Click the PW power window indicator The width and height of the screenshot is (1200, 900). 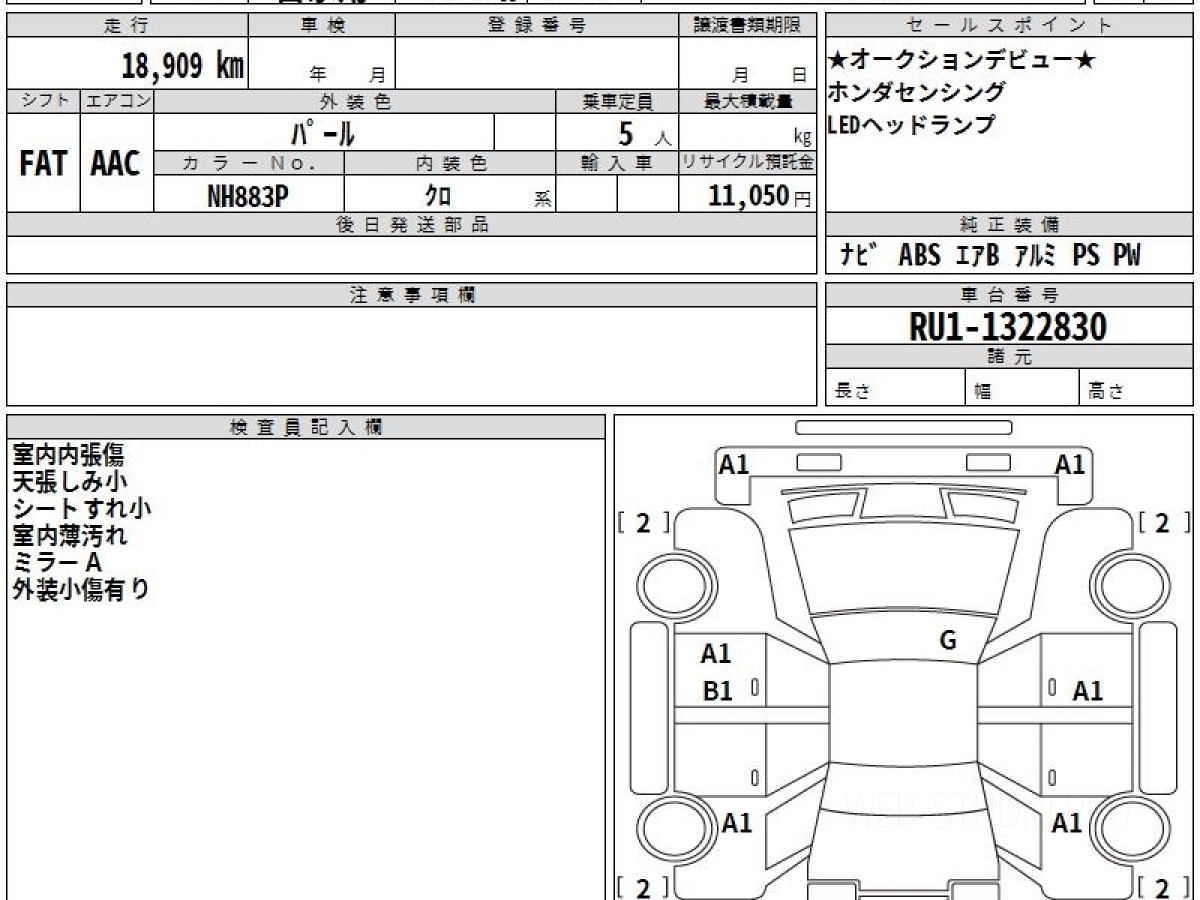click(x=1126, y=256)
